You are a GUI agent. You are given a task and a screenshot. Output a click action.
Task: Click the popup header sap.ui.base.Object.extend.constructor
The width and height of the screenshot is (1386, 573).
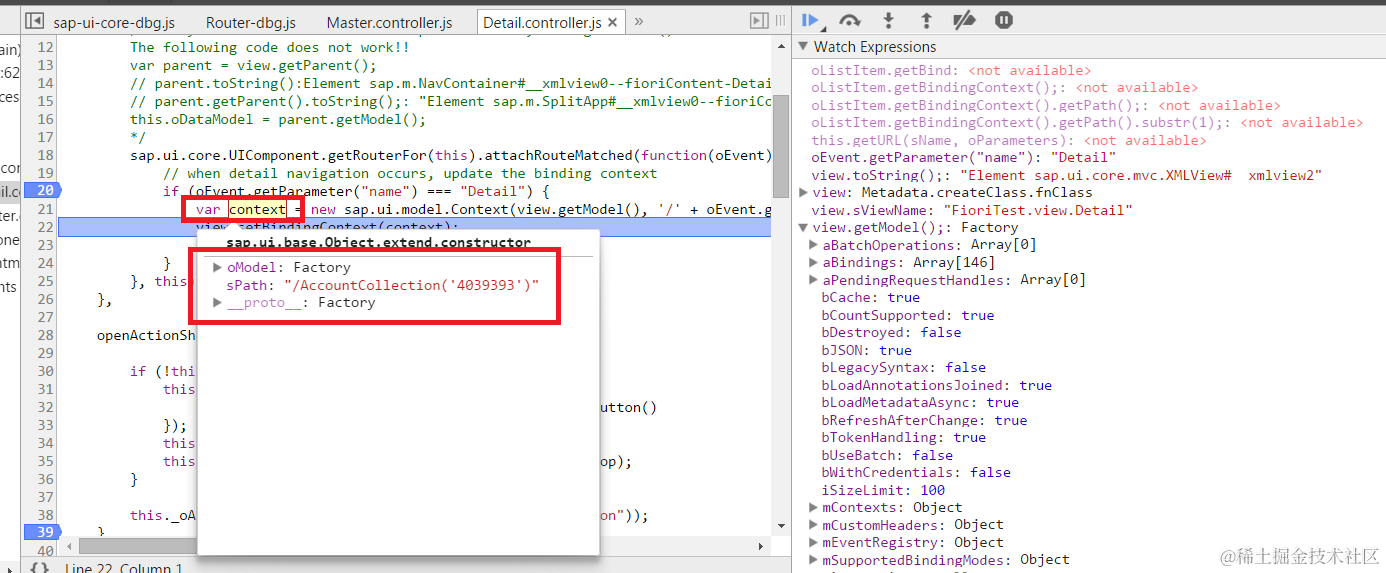click(378, 243)
